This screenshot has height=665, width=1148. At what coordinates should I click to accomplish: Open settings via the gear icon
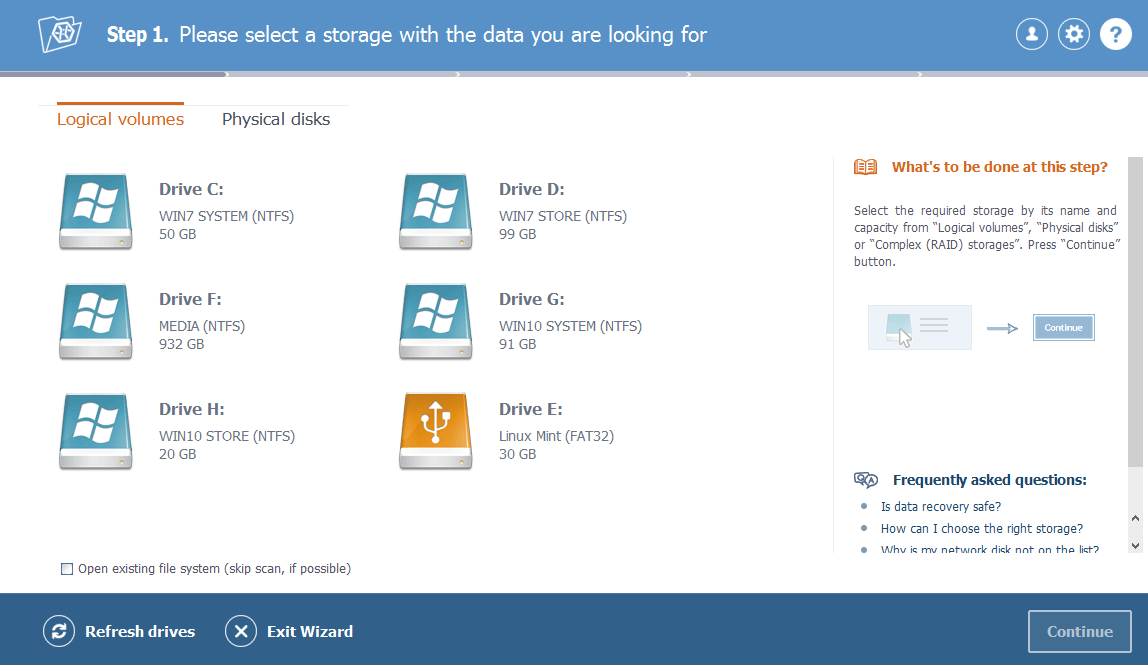coord(1074,35)
